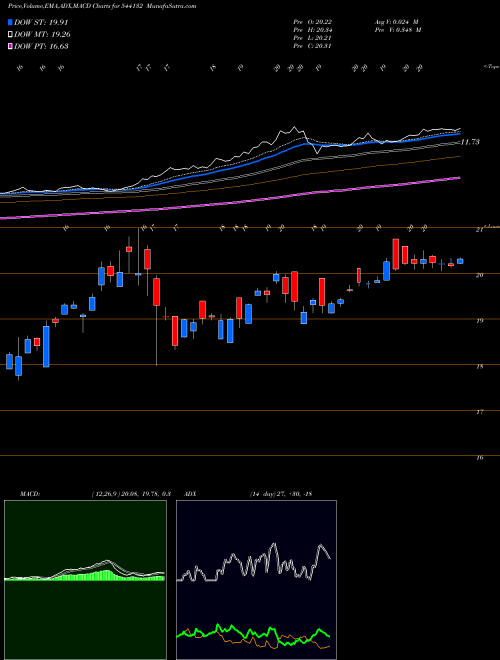The width and height of the screenshot is (500, 660).
Task: Click the 18 price axis label
Action: (479, 367)
